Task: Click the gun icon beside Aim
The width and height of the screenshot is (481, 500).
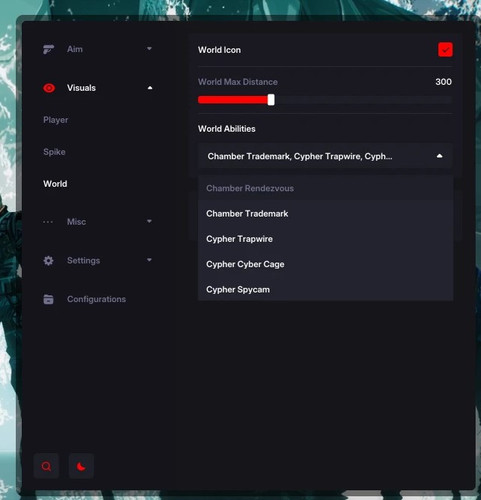Action: click(x=48, y=49)
